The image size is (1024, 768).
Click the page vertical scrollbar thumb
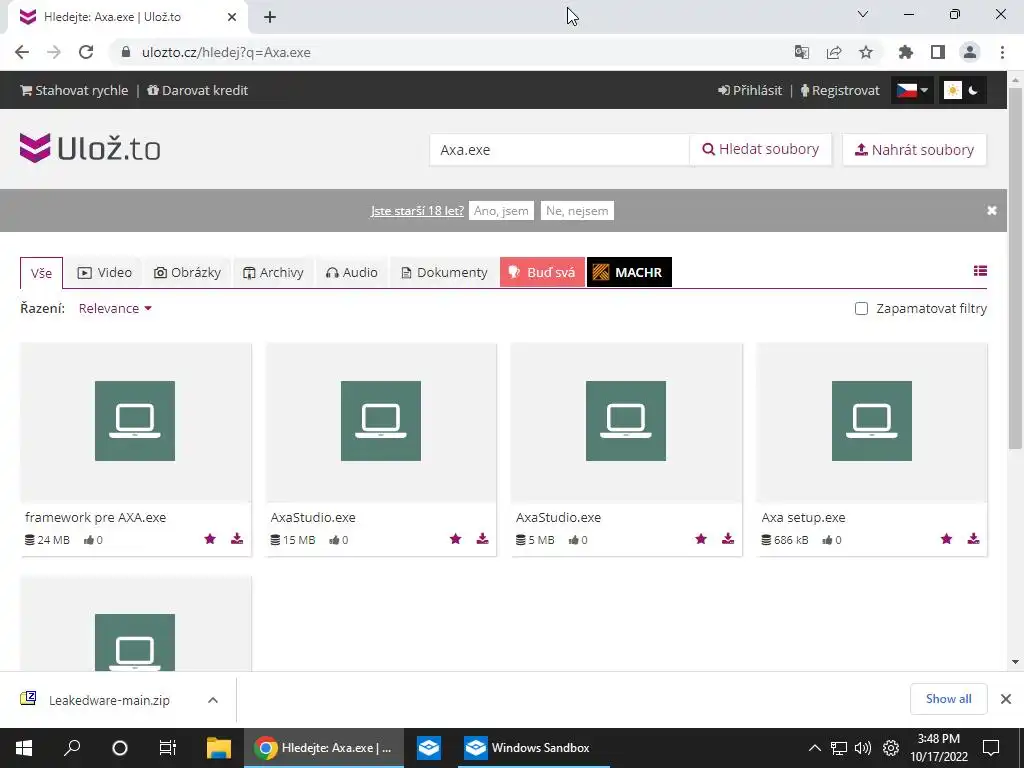tap(1015, 268)
